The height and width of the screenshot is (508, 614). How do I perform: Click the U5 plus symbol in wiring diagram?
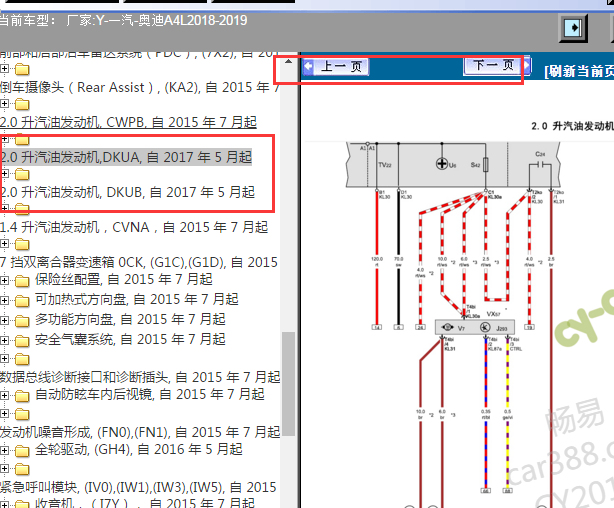click(442, 164)
